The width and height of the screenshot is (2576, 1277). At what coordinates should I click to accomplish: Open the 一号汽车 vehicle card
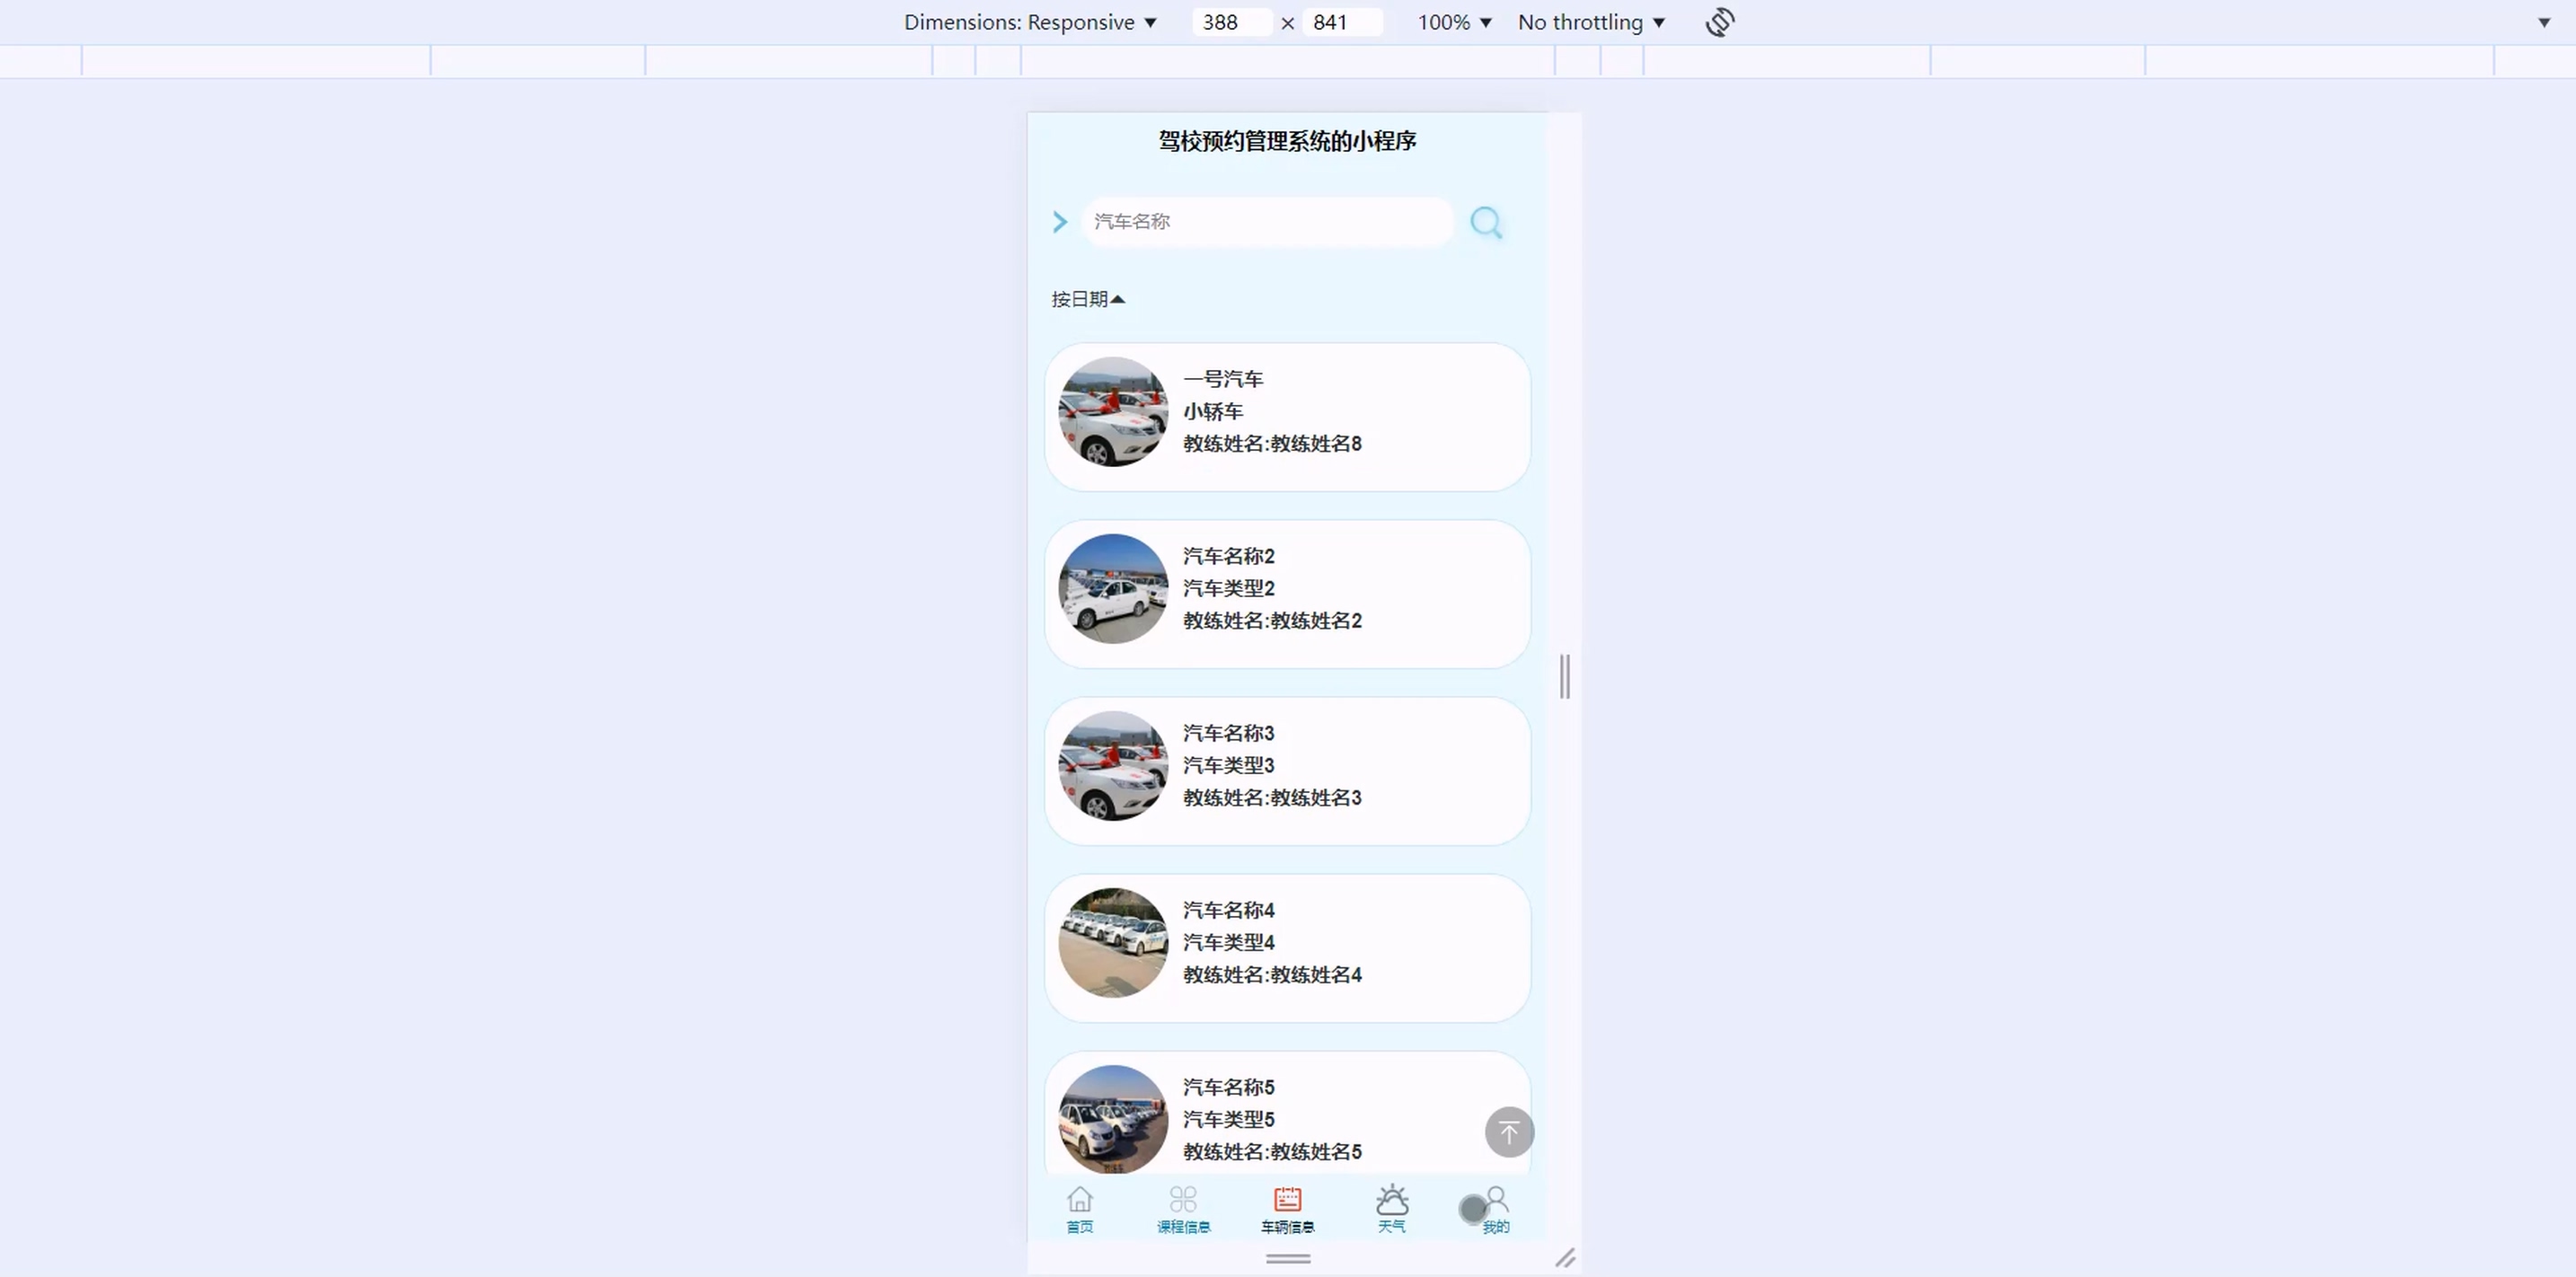coord(1287,416)
